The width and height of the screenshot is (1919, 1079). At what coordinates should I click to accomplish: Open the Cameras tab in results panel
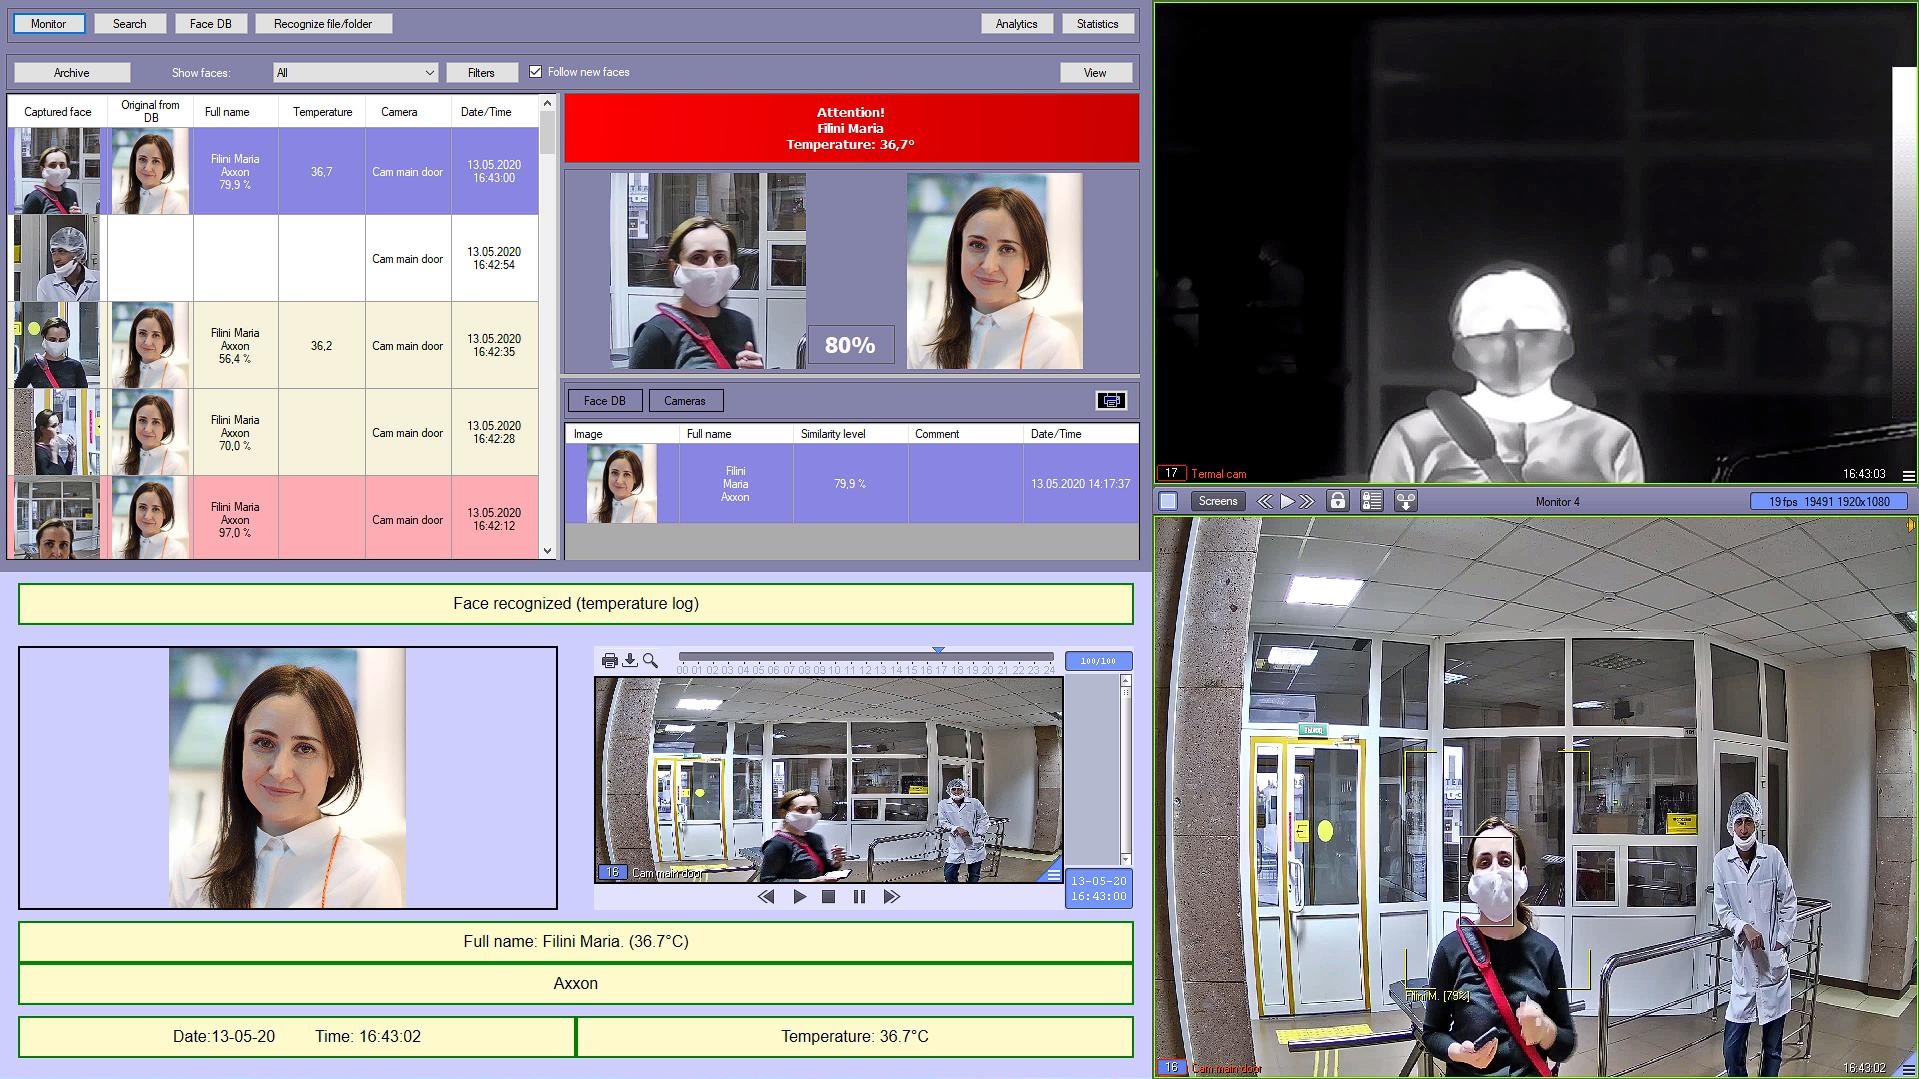click(x=685, y=400)
